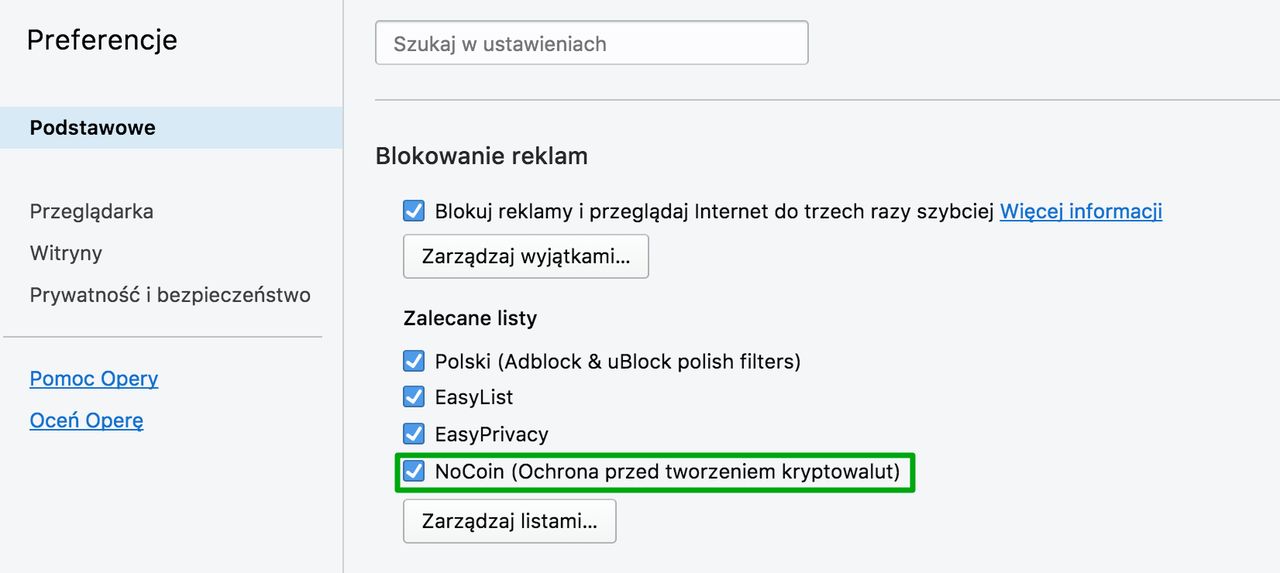1280x573 pixels.
Task: Focus the Szukaj w ustawieniach search field
Action: [x=591, y=44]
